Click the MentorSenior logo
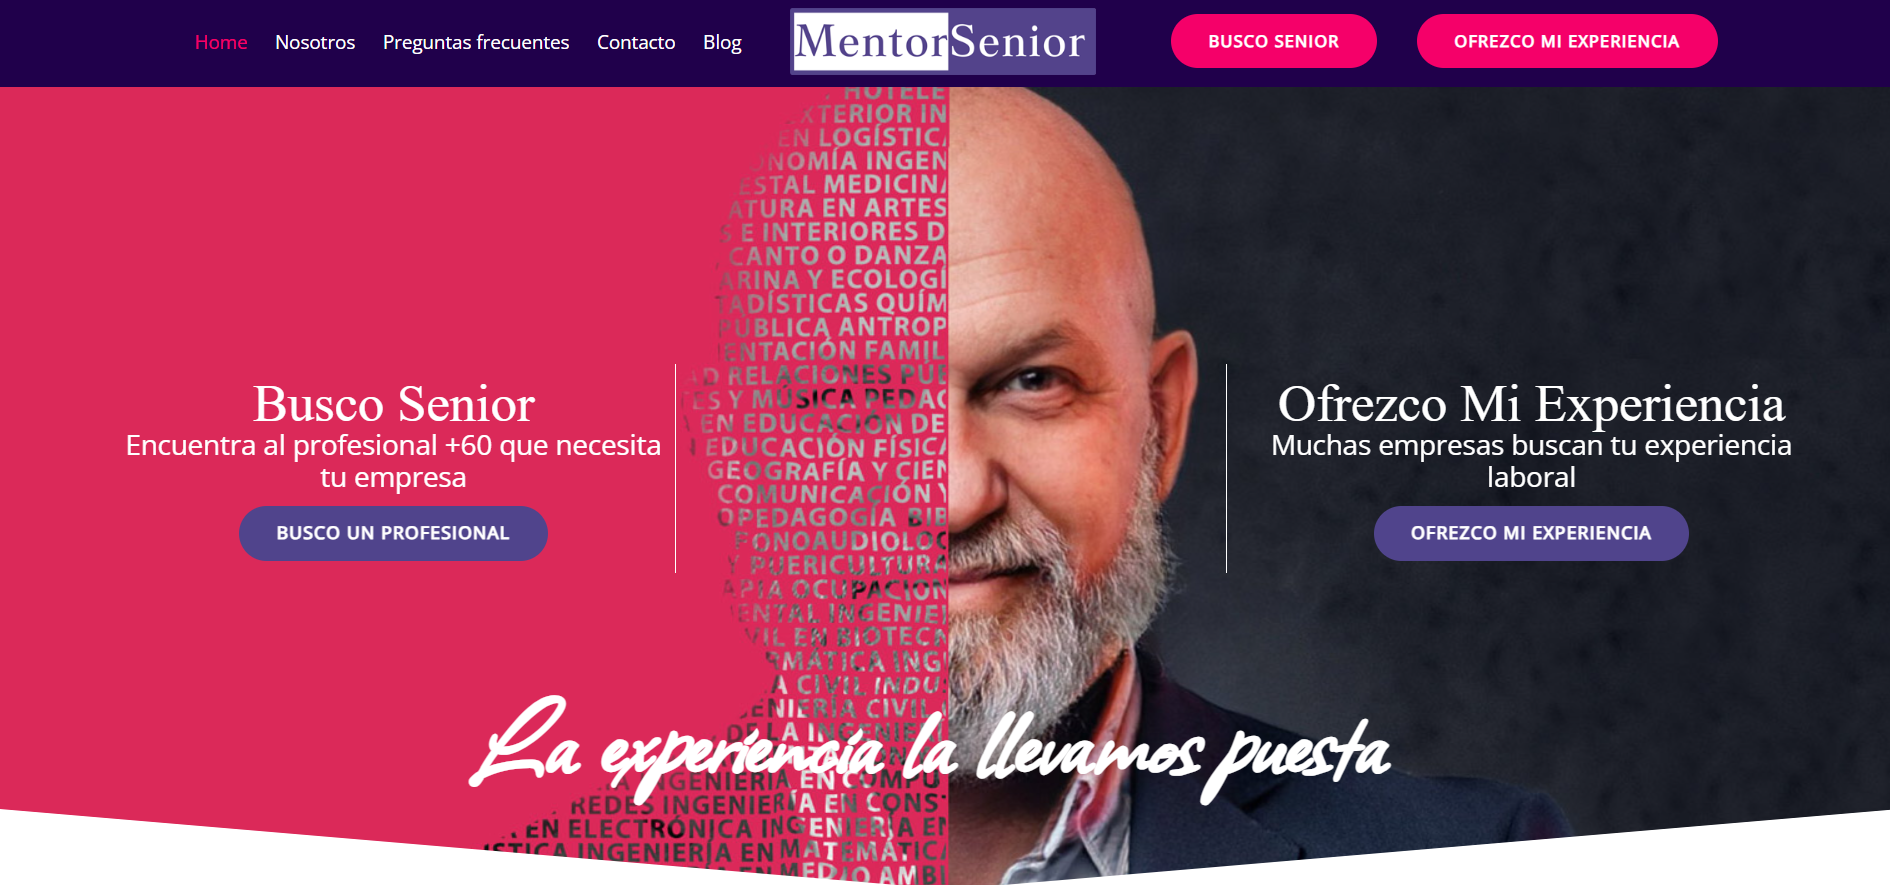Viewport: 1890px width, 885px height. point(943,42)
